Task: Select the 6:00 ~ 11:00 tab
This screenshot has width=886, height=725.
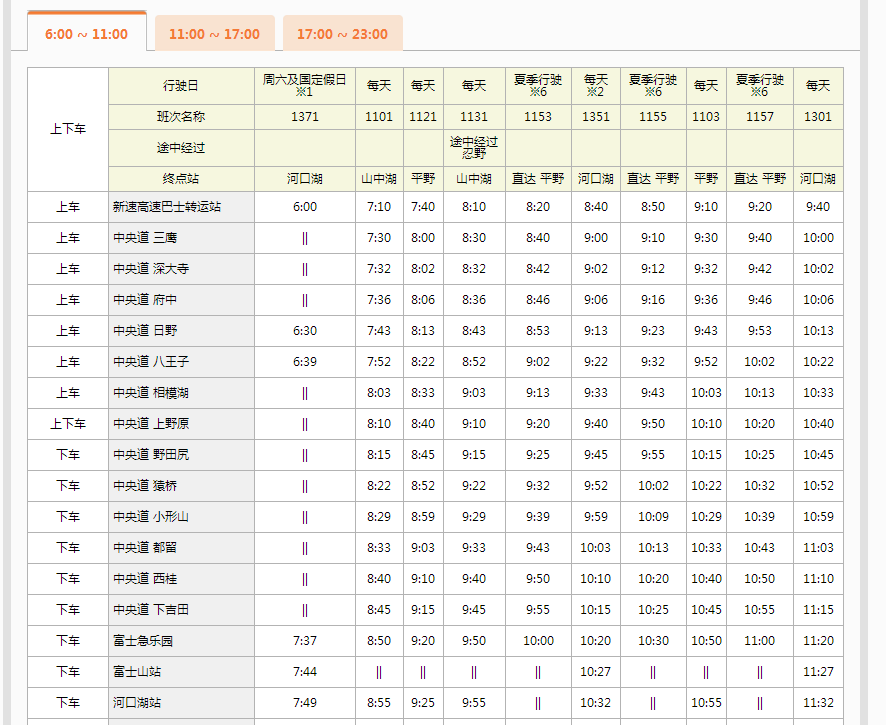Action: coord(87,34)
